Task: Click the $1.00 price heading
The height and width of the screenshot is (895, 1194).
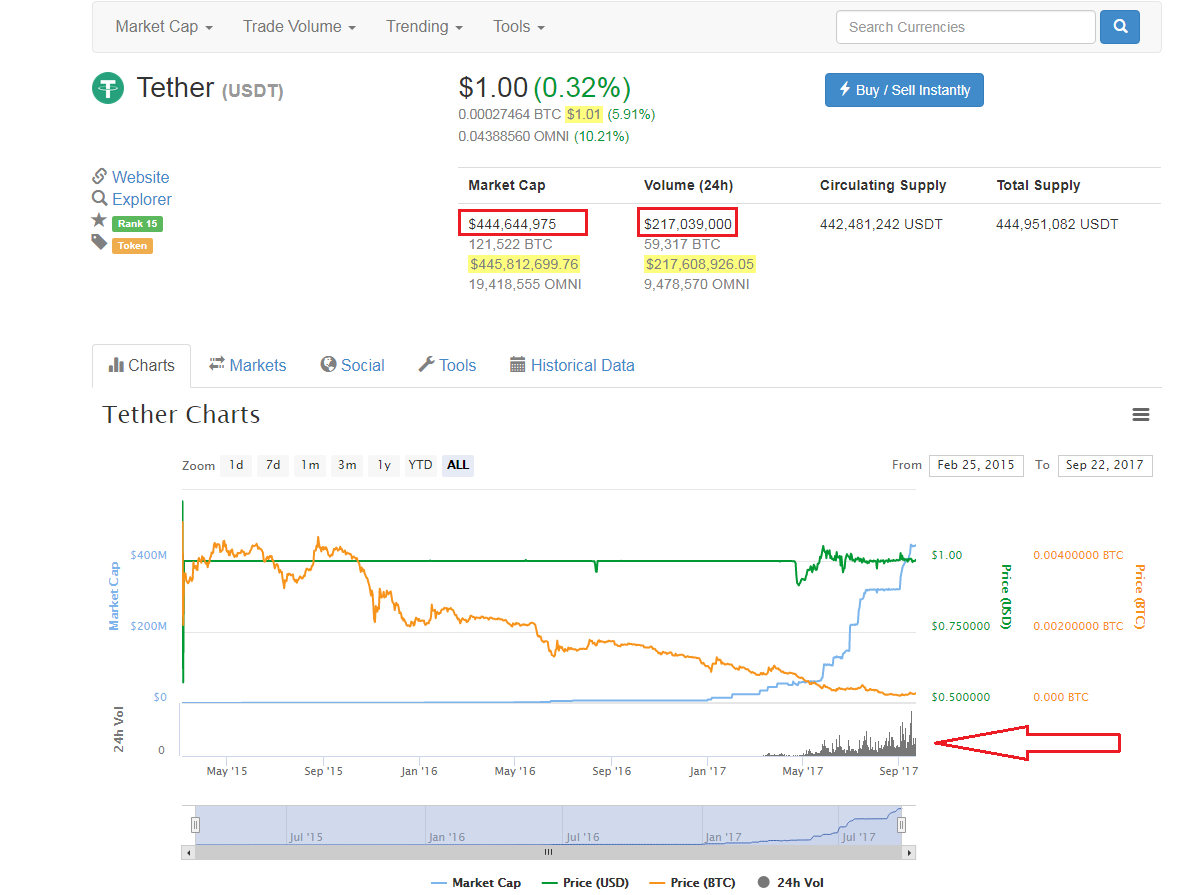Action: (493, 88)
